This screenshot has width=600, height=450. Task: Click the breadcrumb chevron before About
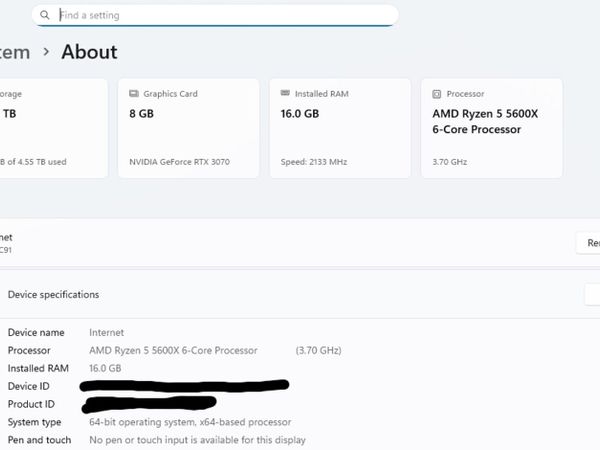point(46,53)
